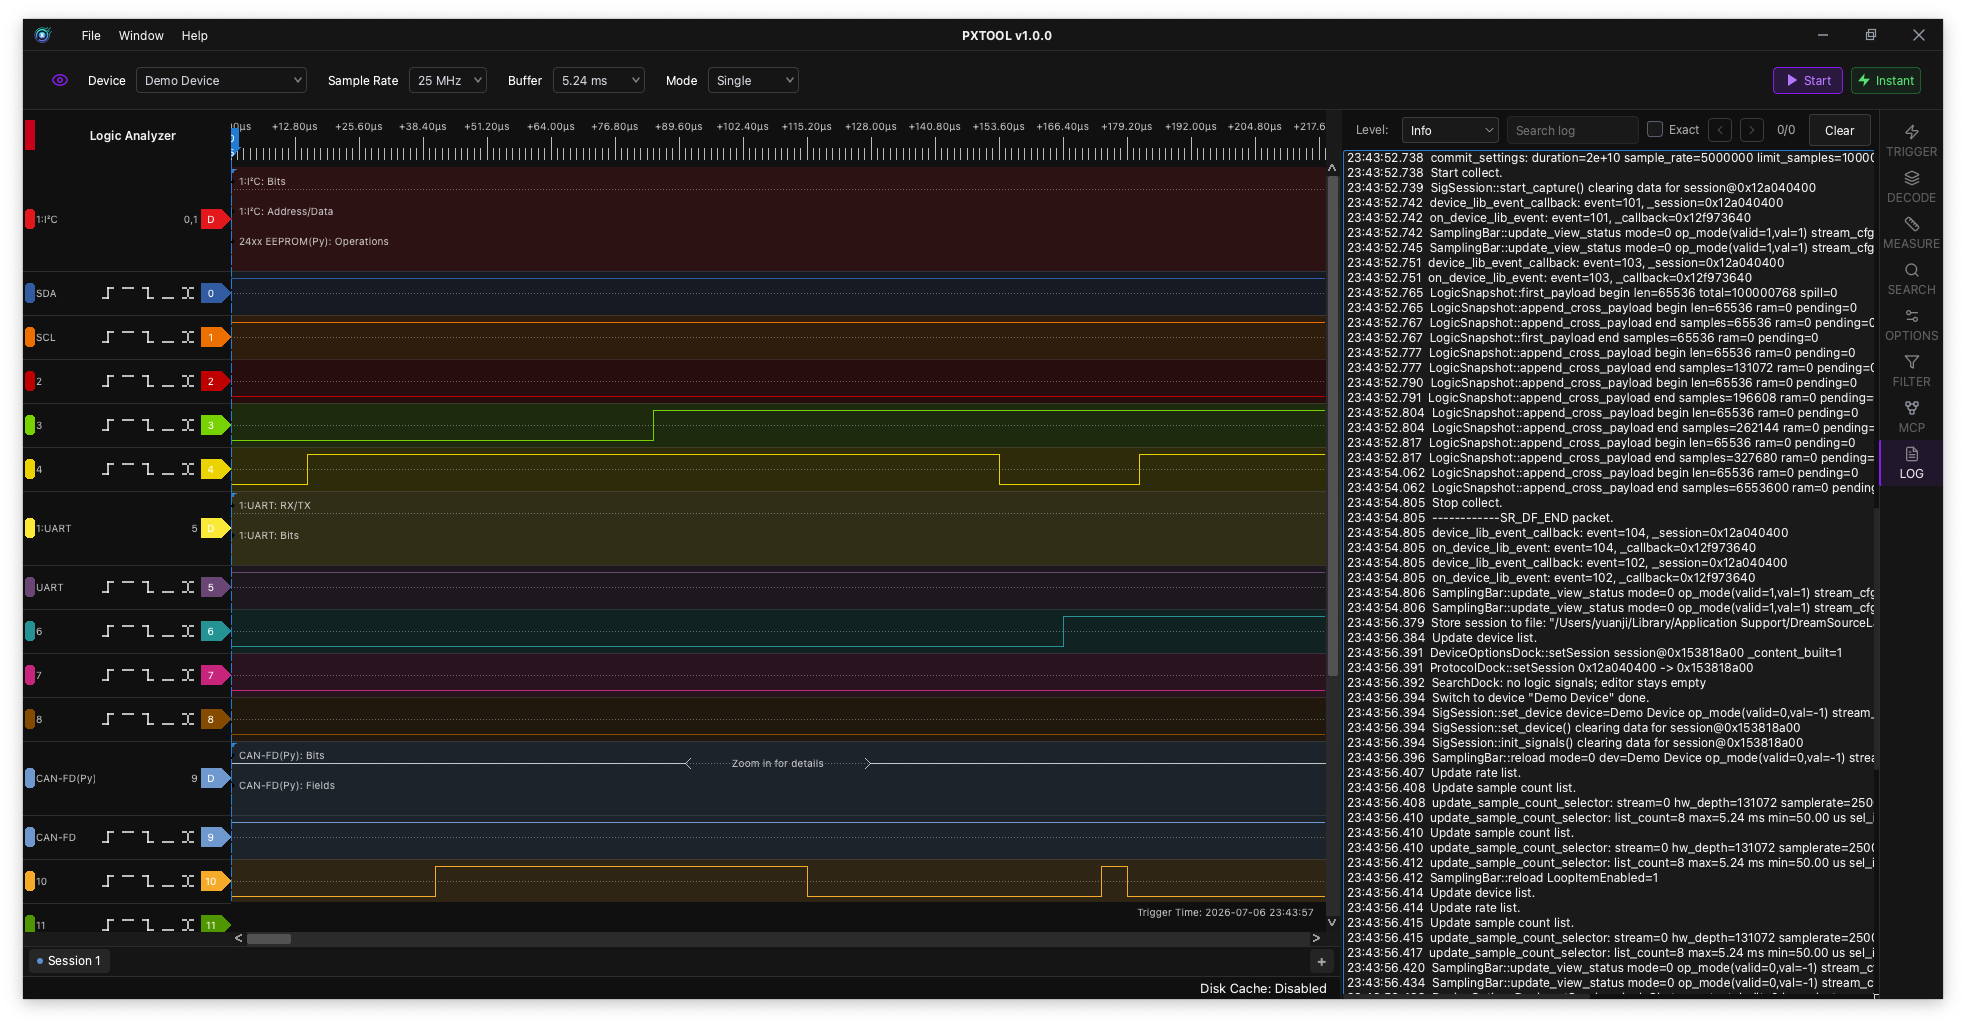Add a new session with plus button
The image size is (1966, 1026).
point(1321,961)
